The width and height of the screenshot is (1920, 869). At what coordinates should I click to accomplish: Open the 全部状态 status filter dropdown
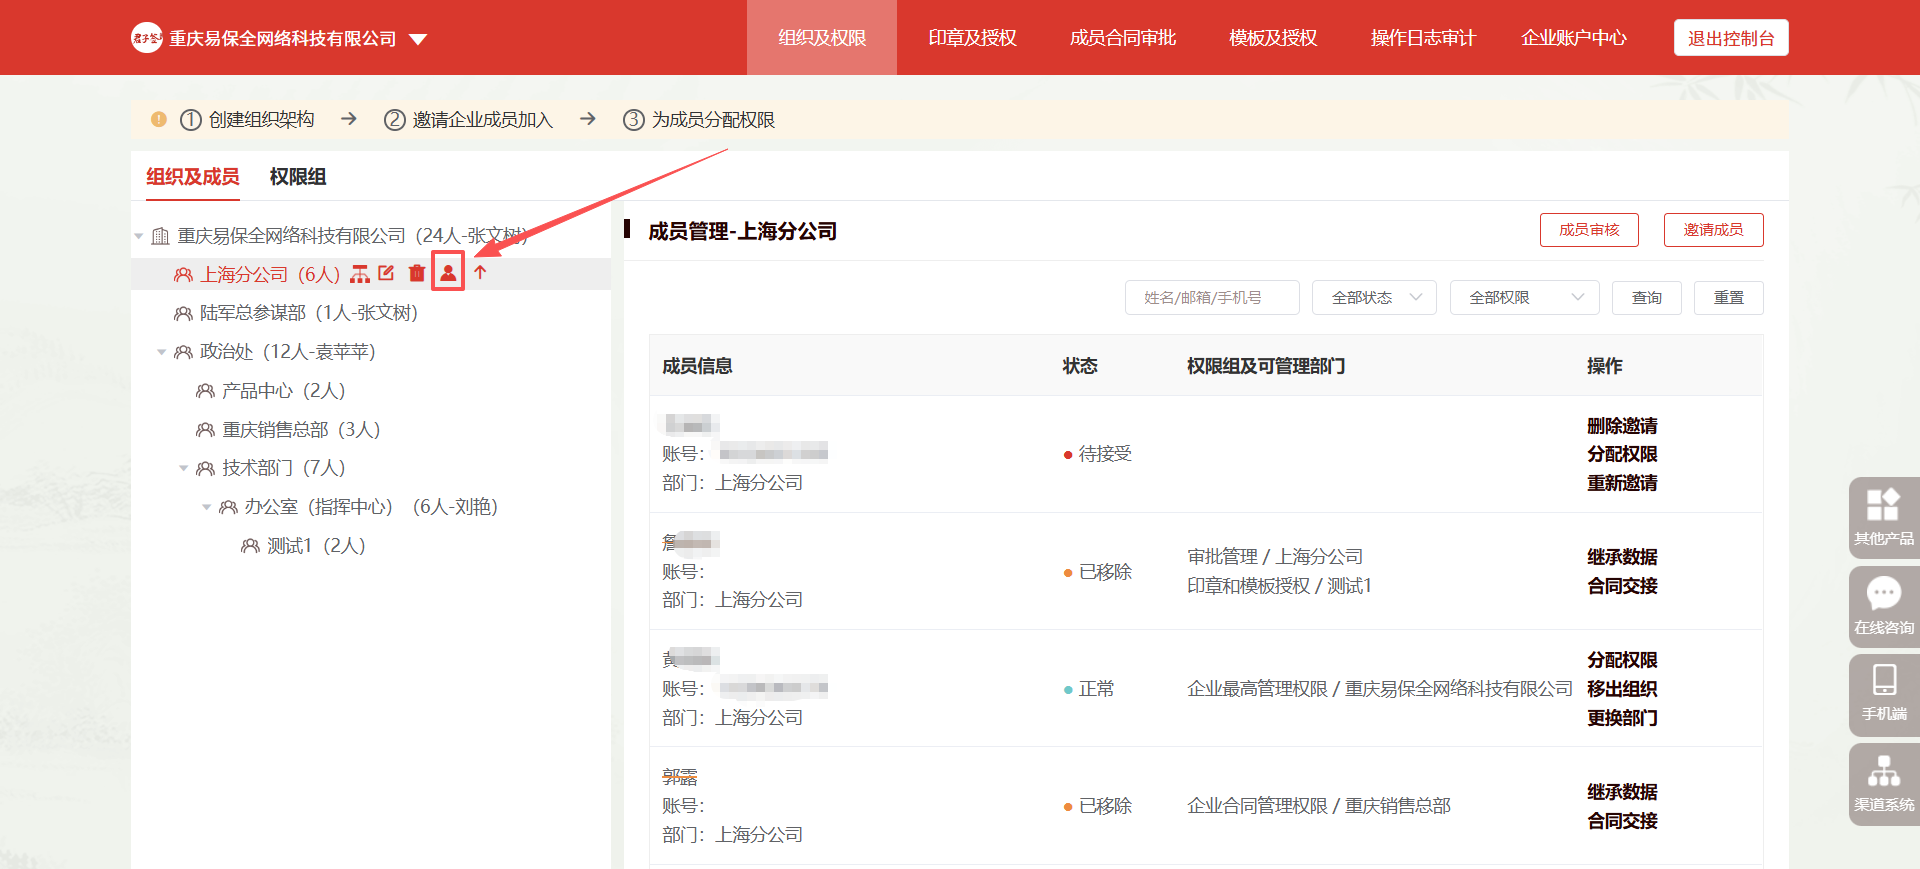click(x=1374, y=298)
